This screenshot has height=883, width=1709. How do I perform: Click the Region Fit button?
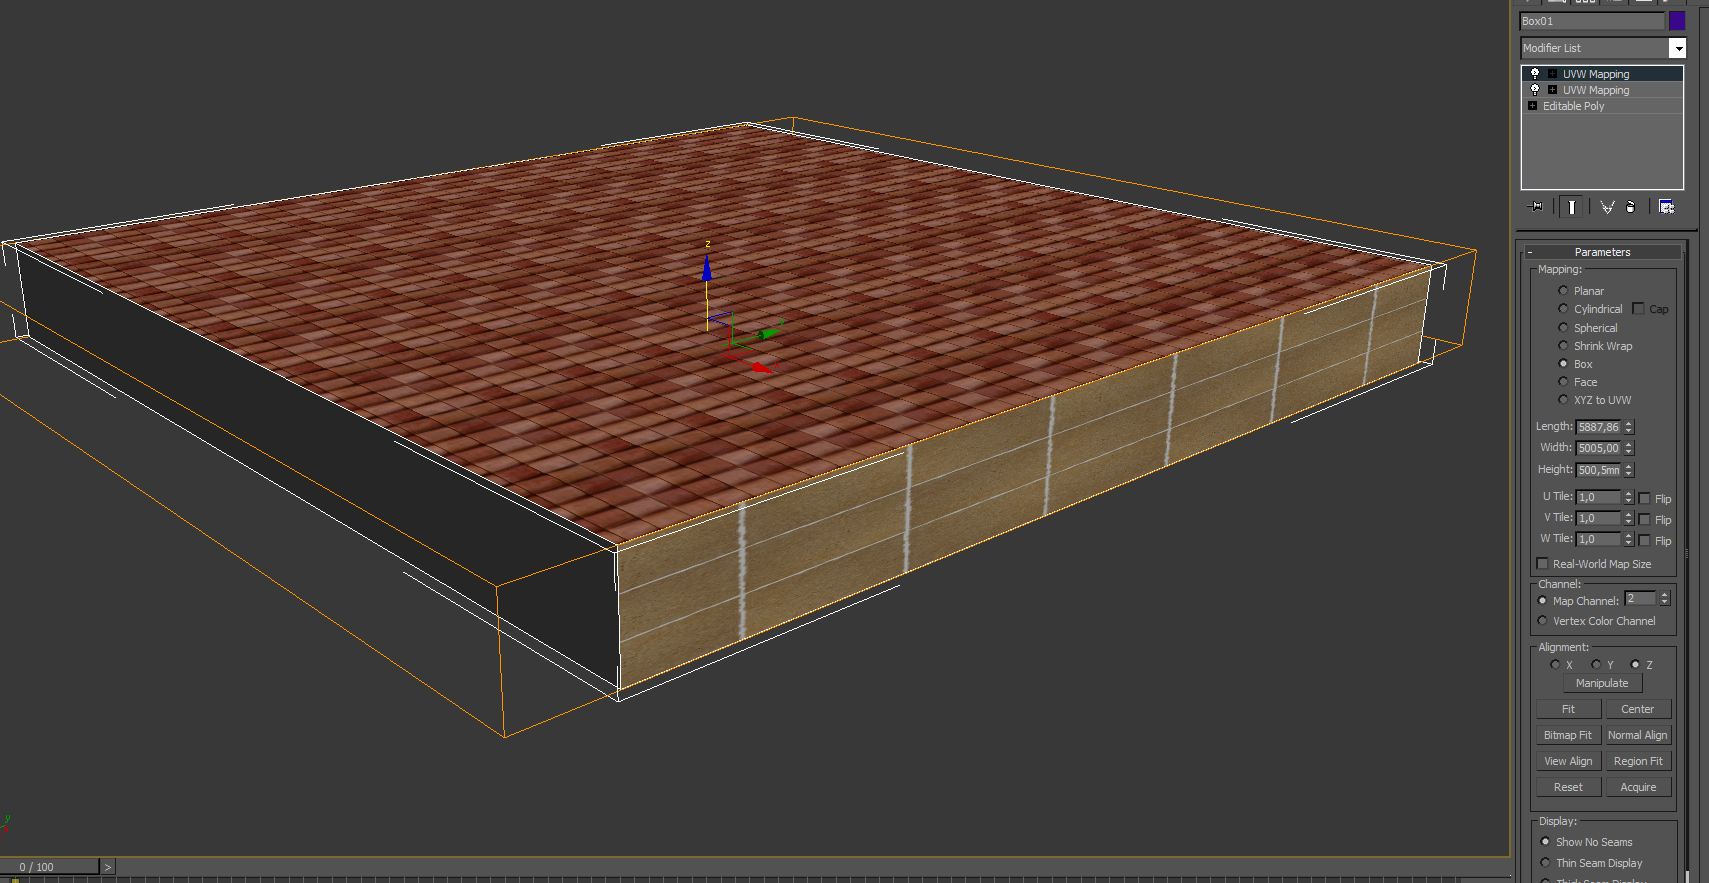tap(1638, 761)
